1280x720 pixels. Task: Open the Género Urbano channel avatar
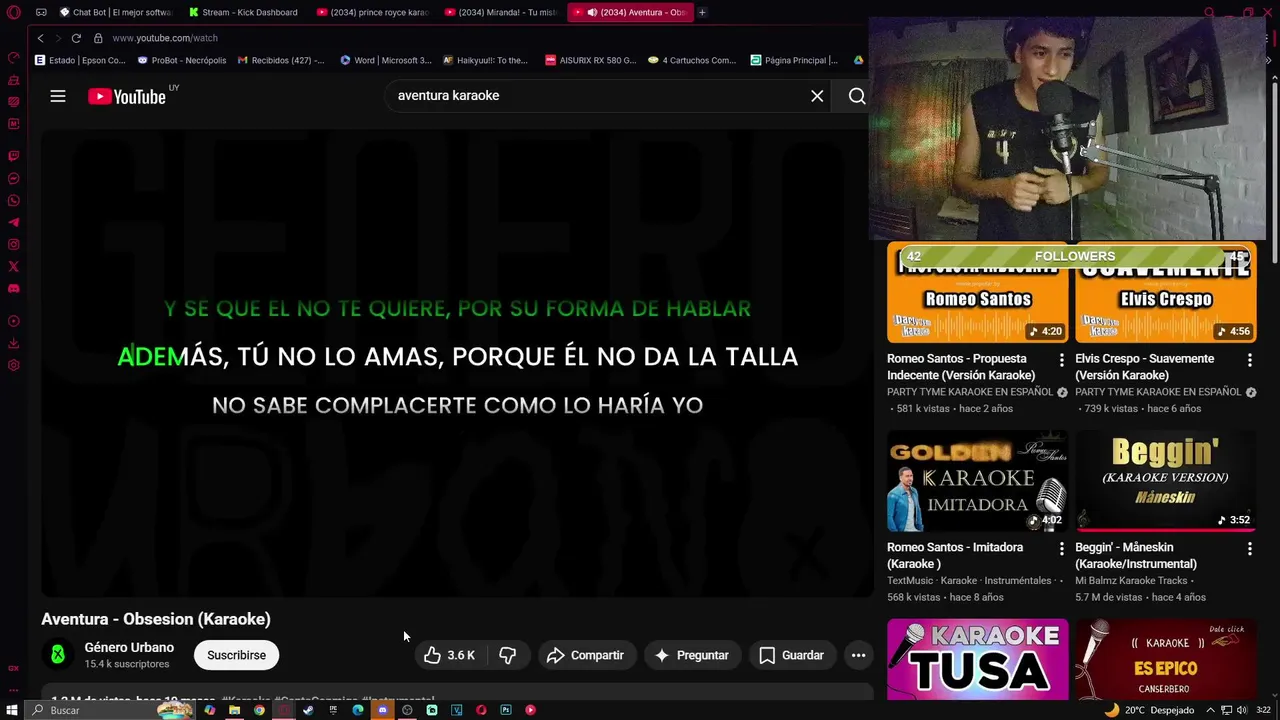point(58,655)
